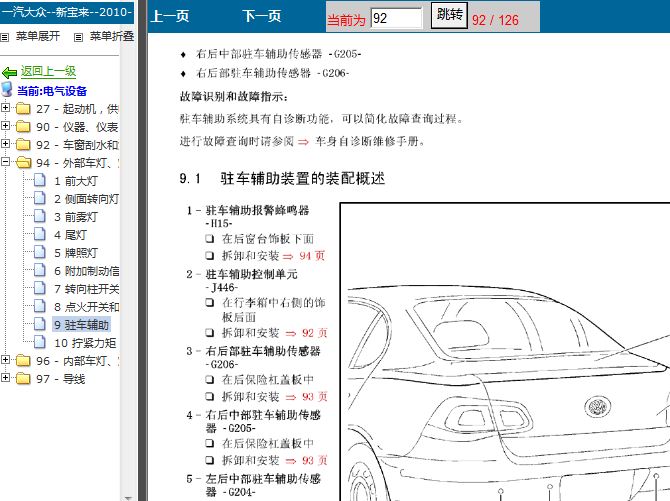The height and width of the screenshot is (501, 670).
Task: Open tree item 97 - 导线
Action: click(61, 379)
